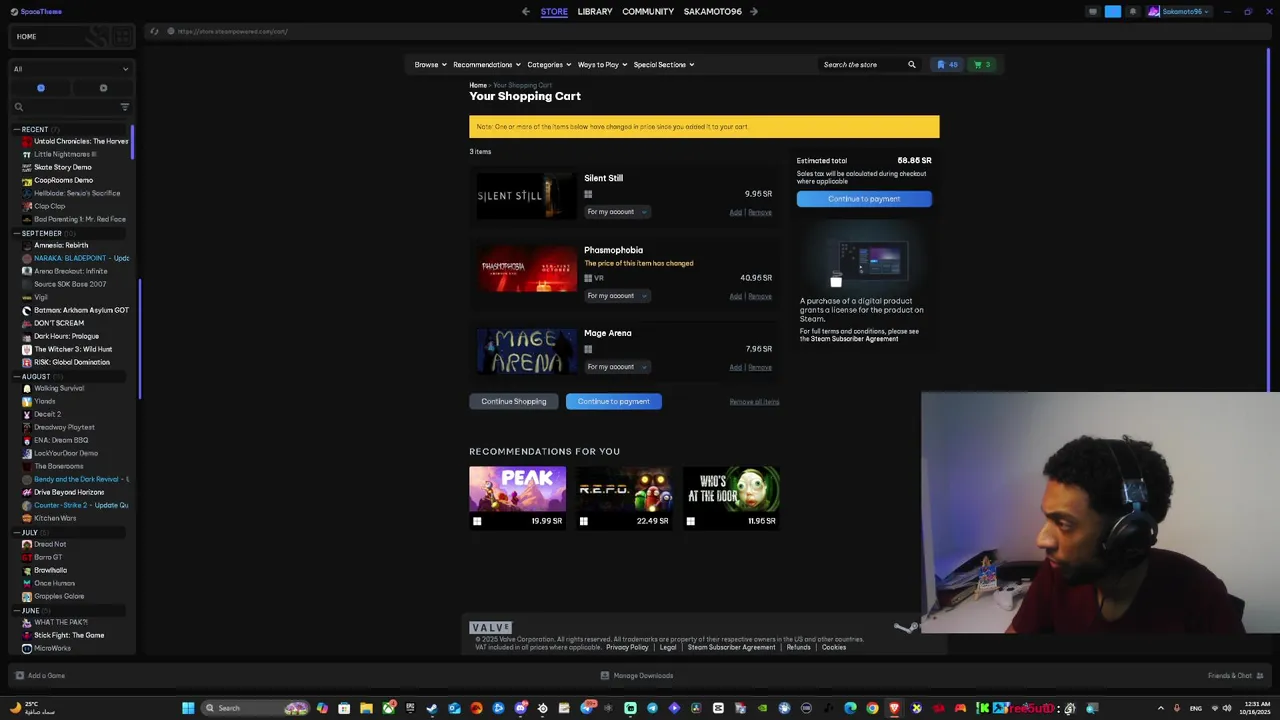The width and height of the screenshot is (1280, 720).
Task: Open the green cart icon showing 3
Action: click(982, 65)
